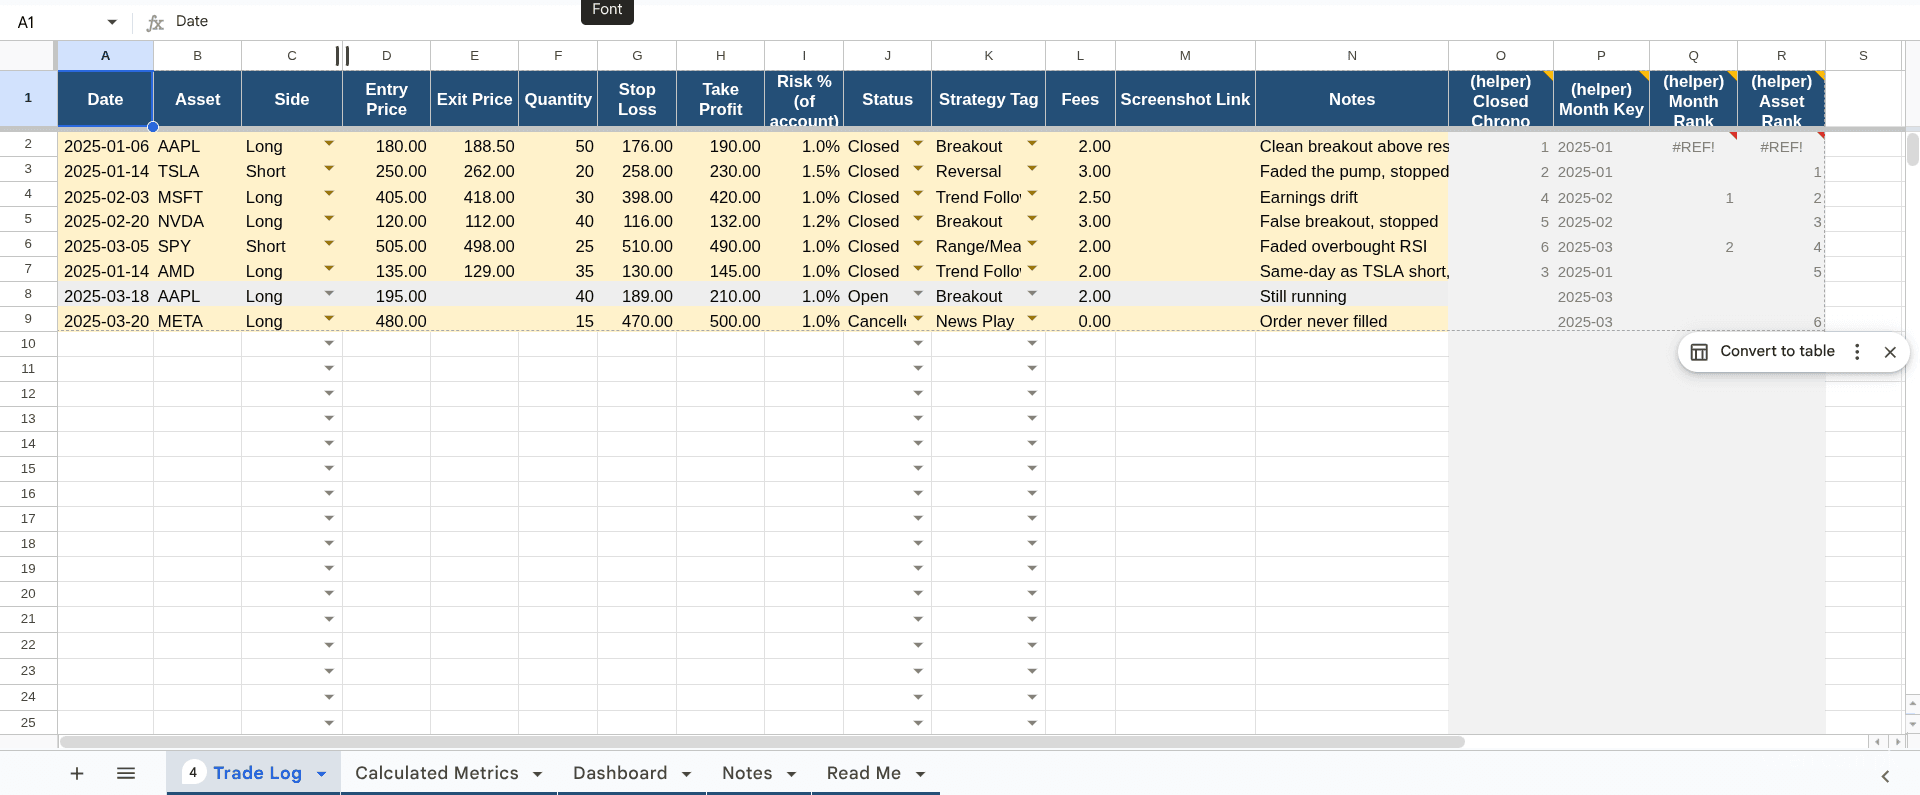Click the Convert to table button
Viewport: 1920px width, 795px height.
pos(1777,351)
